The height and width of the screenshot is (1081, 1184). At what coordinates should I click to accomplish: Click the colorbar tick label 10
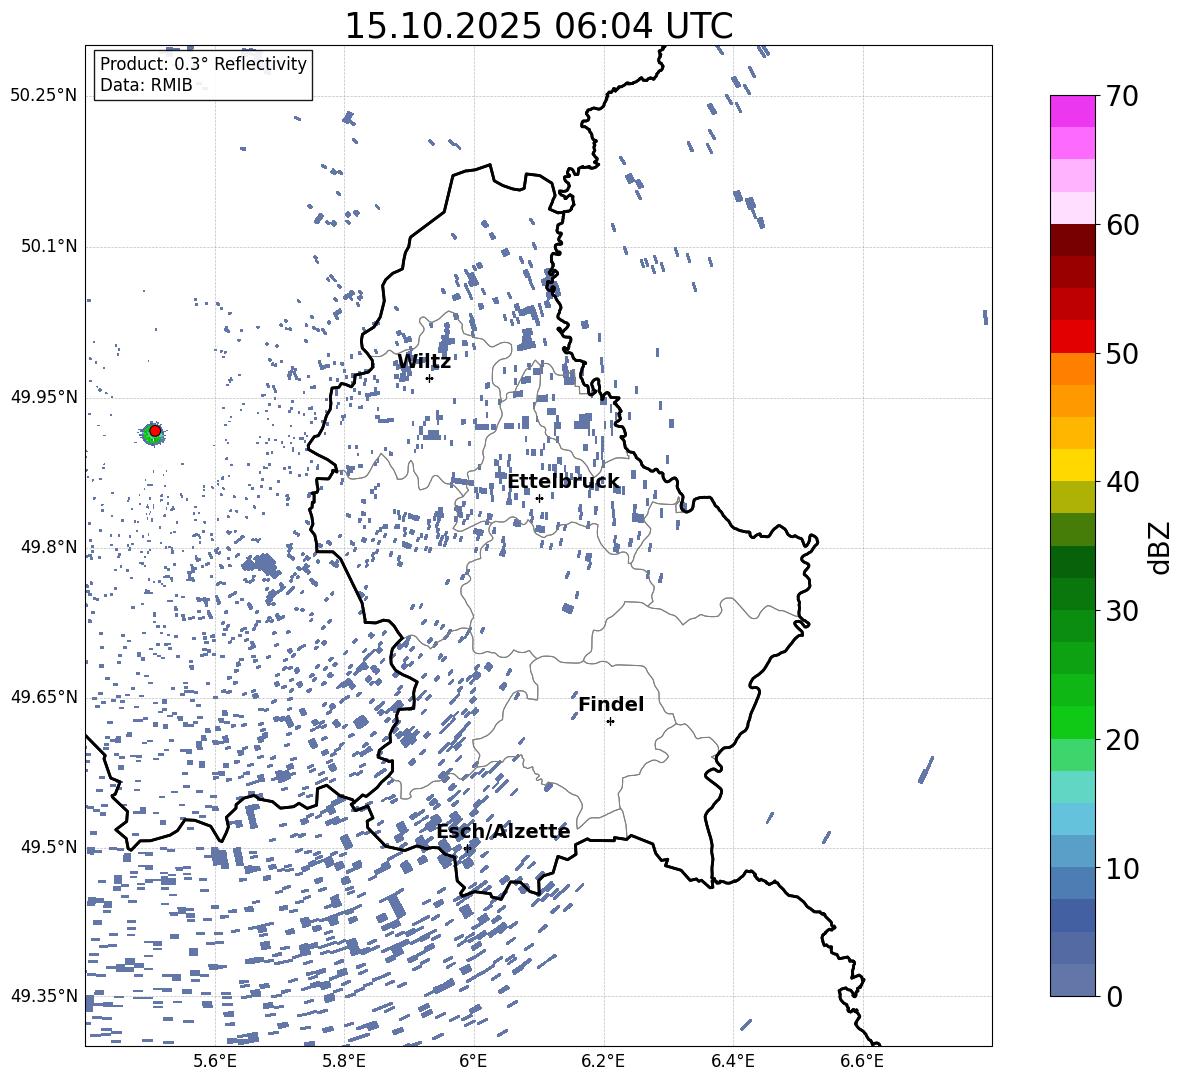click(x=1122, y=868)
